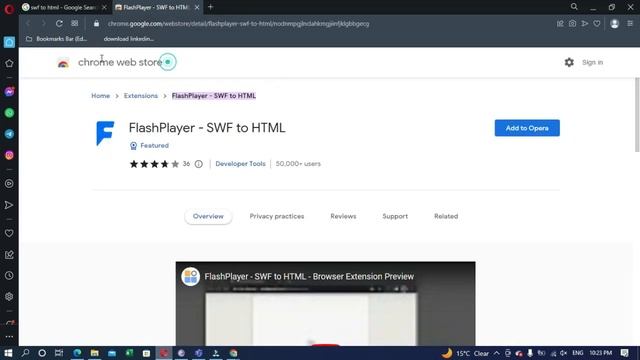The height and width of the screenshot is (360, 640).
Task: Search tabs with magnifier icon
Action: pyautogui.click(x=574, y=7)
